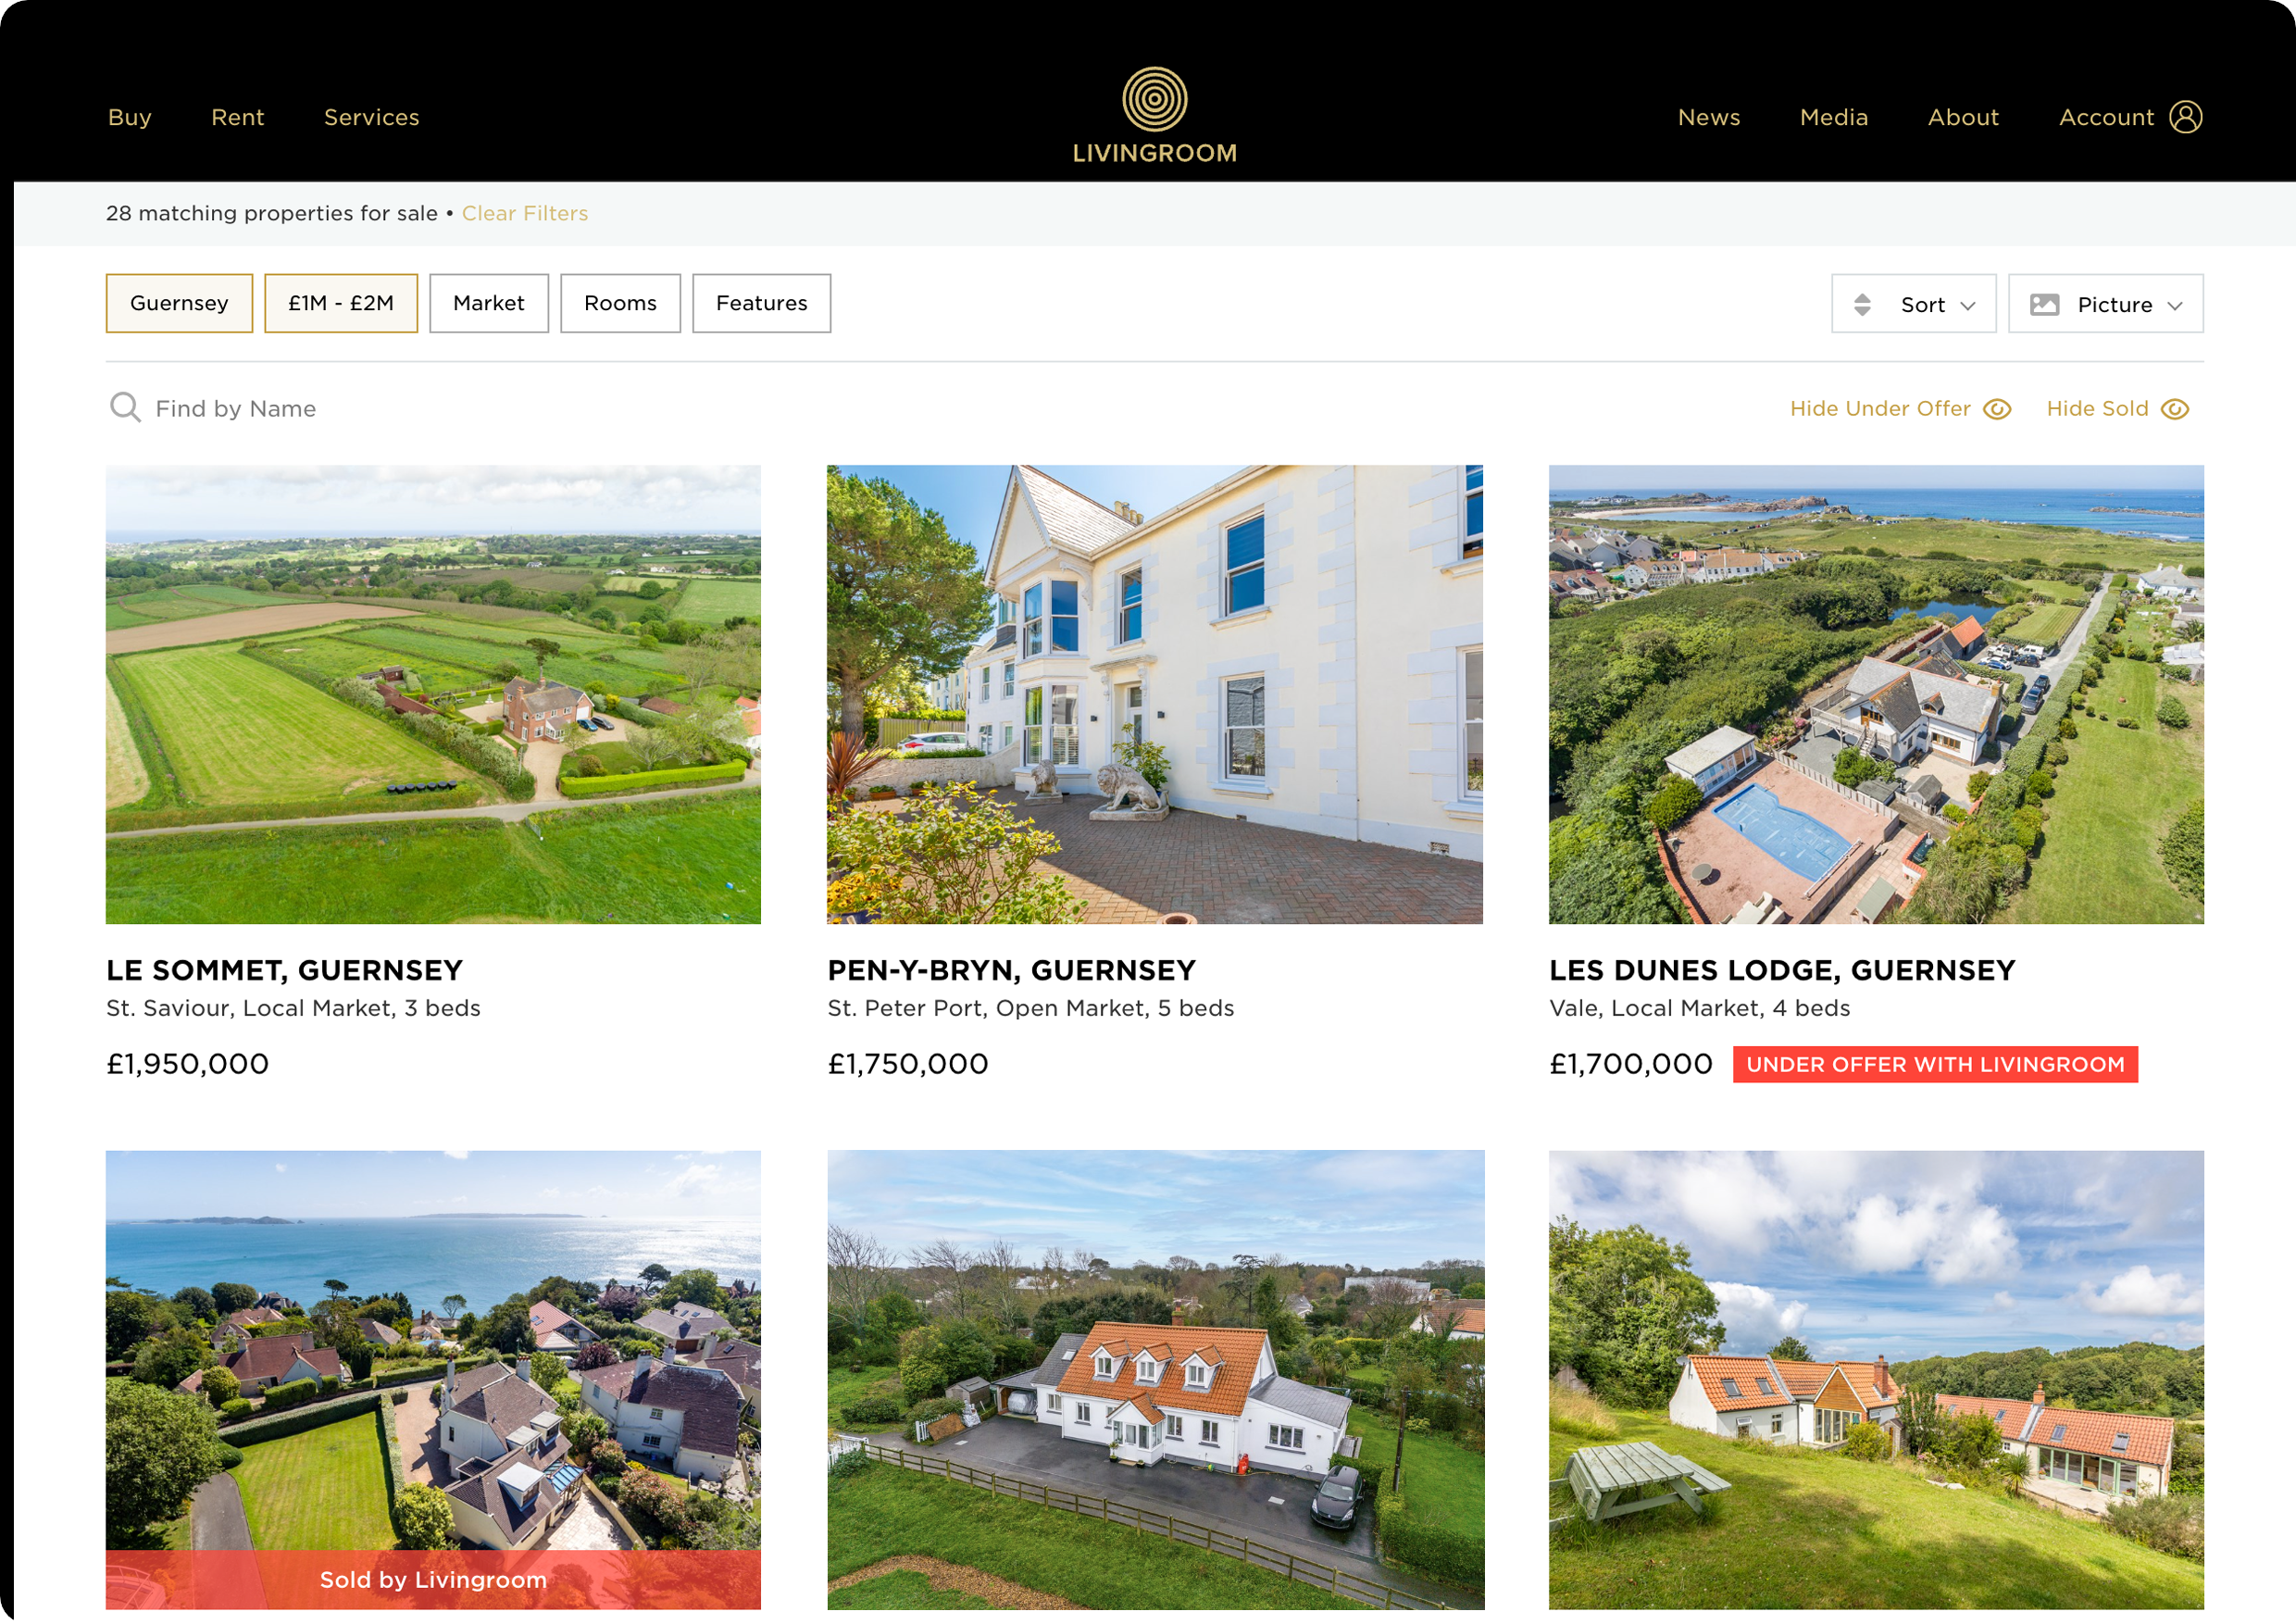2296x1624 pixels.
Task: Click the Clear Filters link
Action: pos(525,213)
